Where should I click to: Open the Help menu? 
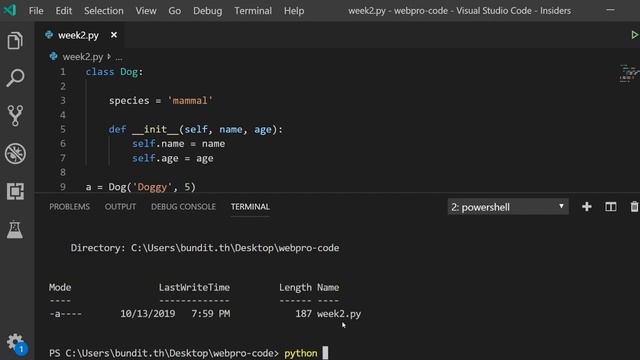(294, 11)
